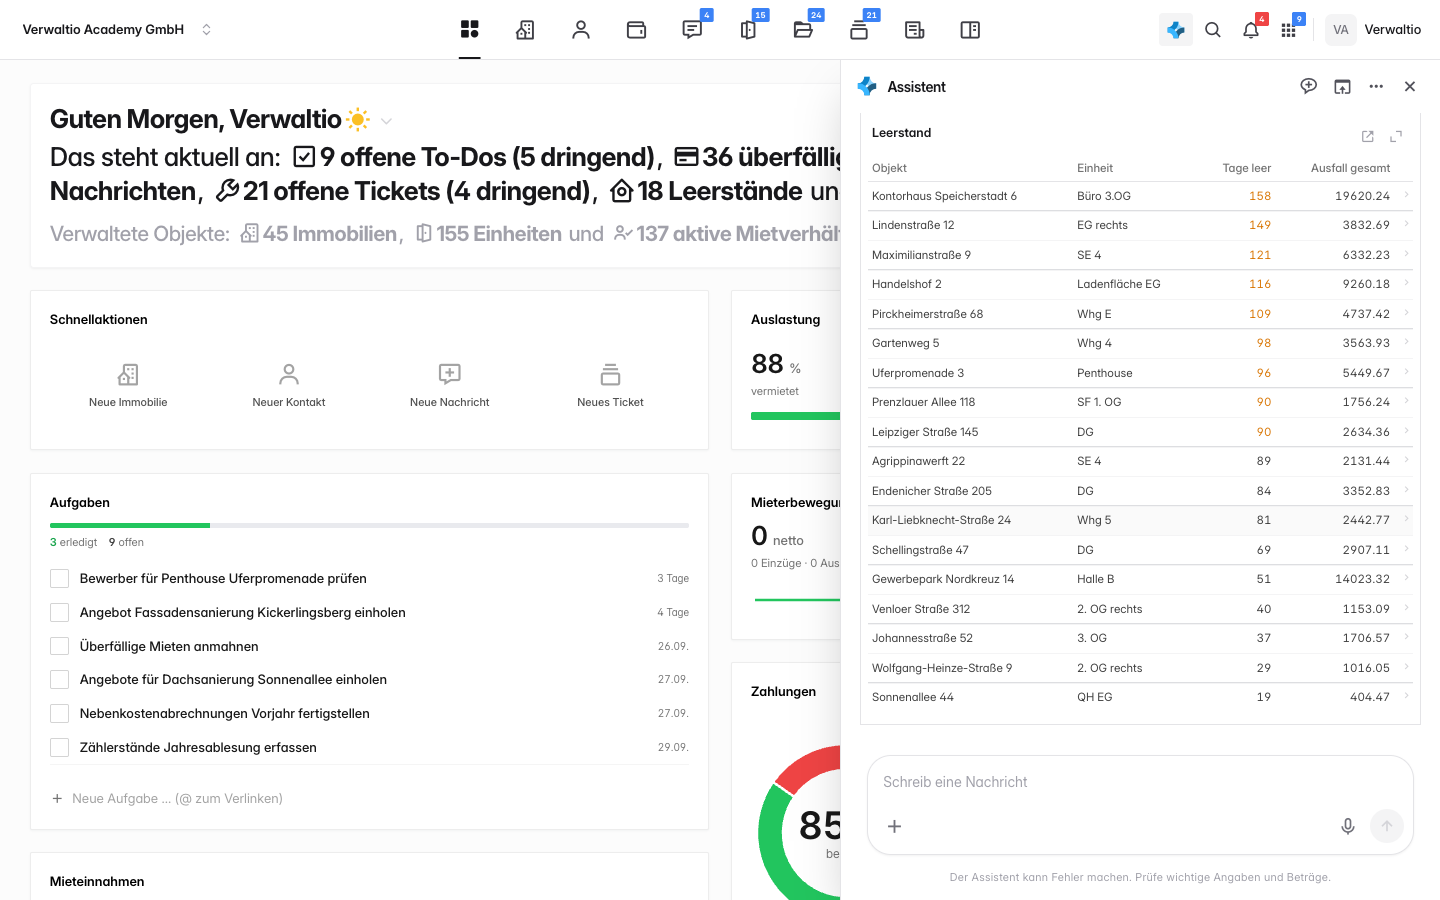Click '21 offene Tickets (4 dringend)' link
The width and height of the screenshot is (1440, 900).
click(x=403, y=191)
